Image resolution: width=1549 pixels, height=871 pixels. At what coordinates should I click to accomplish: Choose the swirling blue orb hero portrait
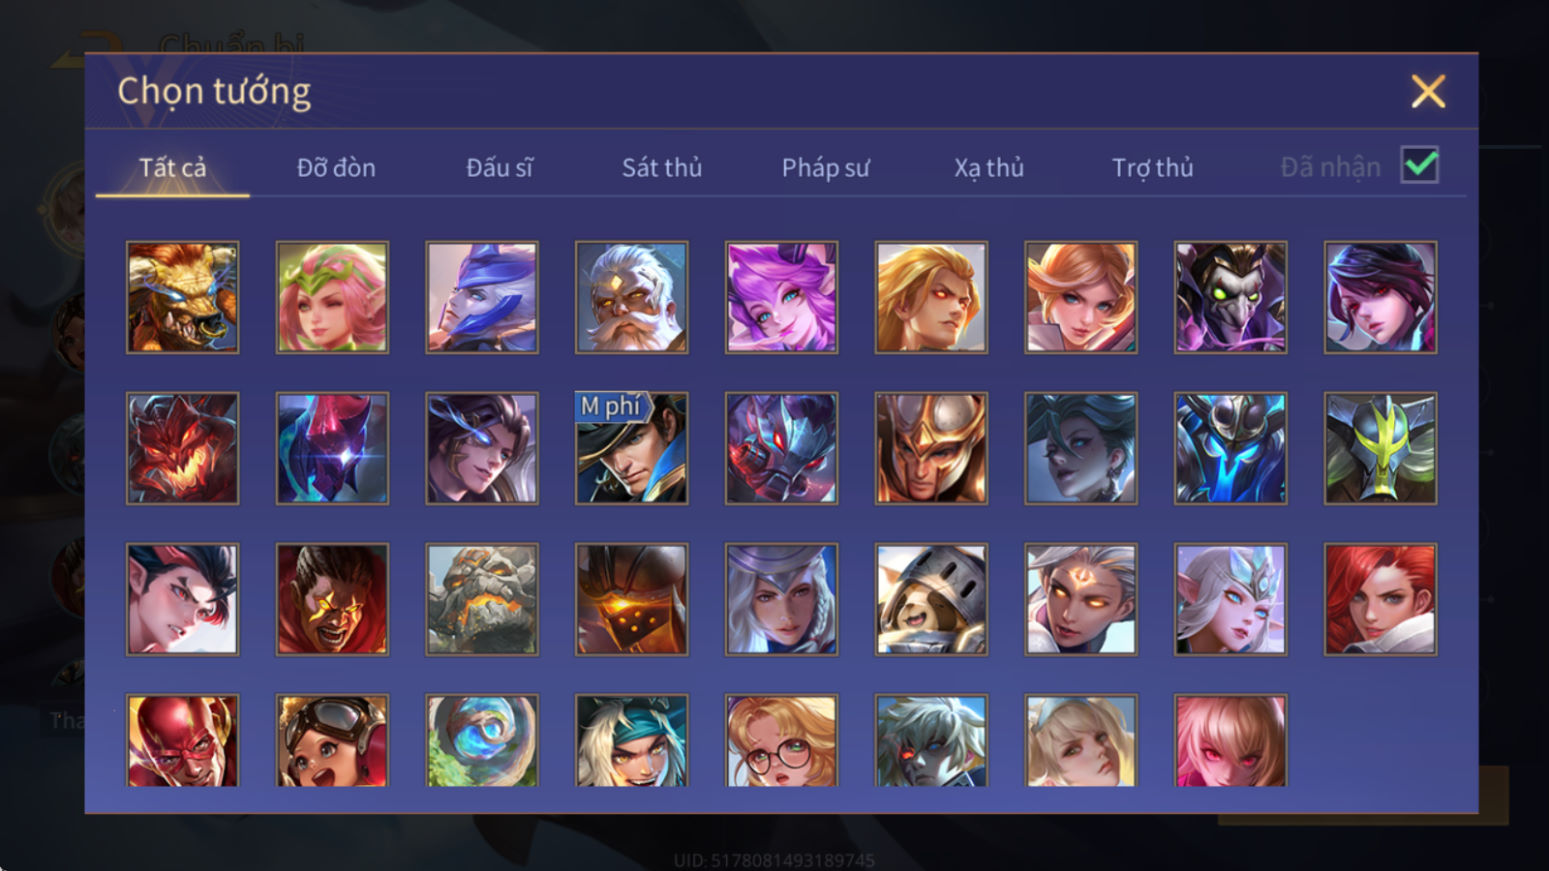tap(482, 741)
